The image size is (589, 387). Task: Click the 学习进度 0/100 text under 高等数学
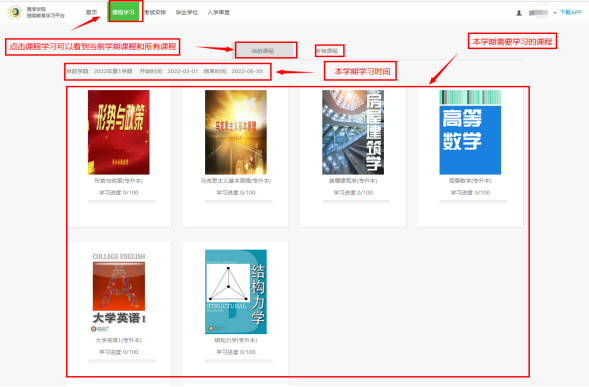click(470, 192)
